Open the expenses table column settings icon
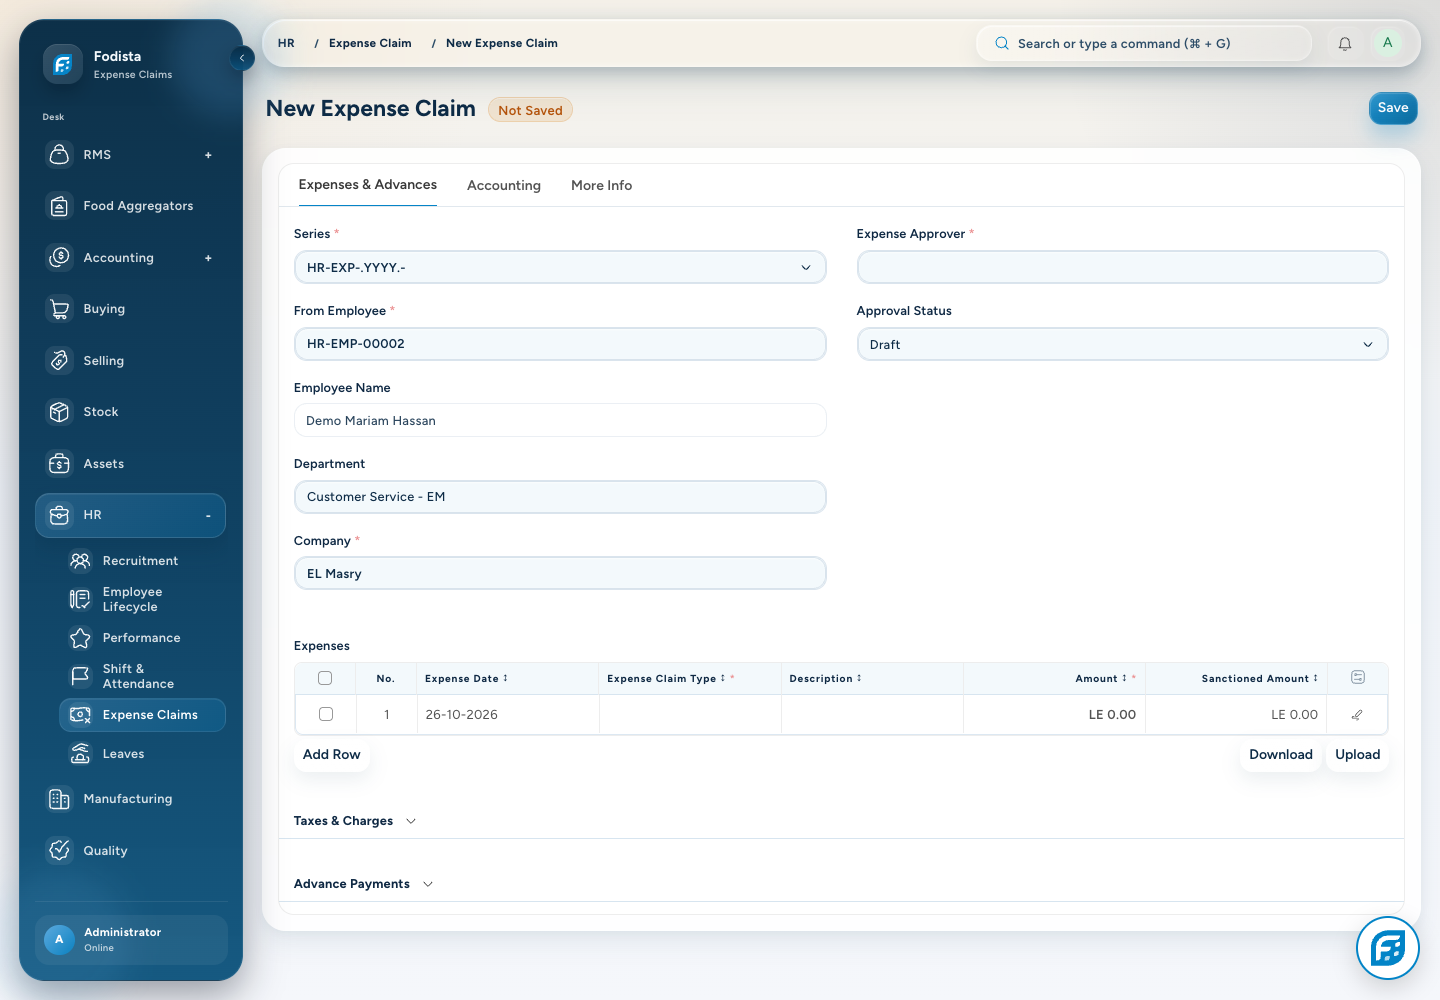The height and width of the screenshot is (1000, 1440). pyautogui.click(x=1358, y=678)
